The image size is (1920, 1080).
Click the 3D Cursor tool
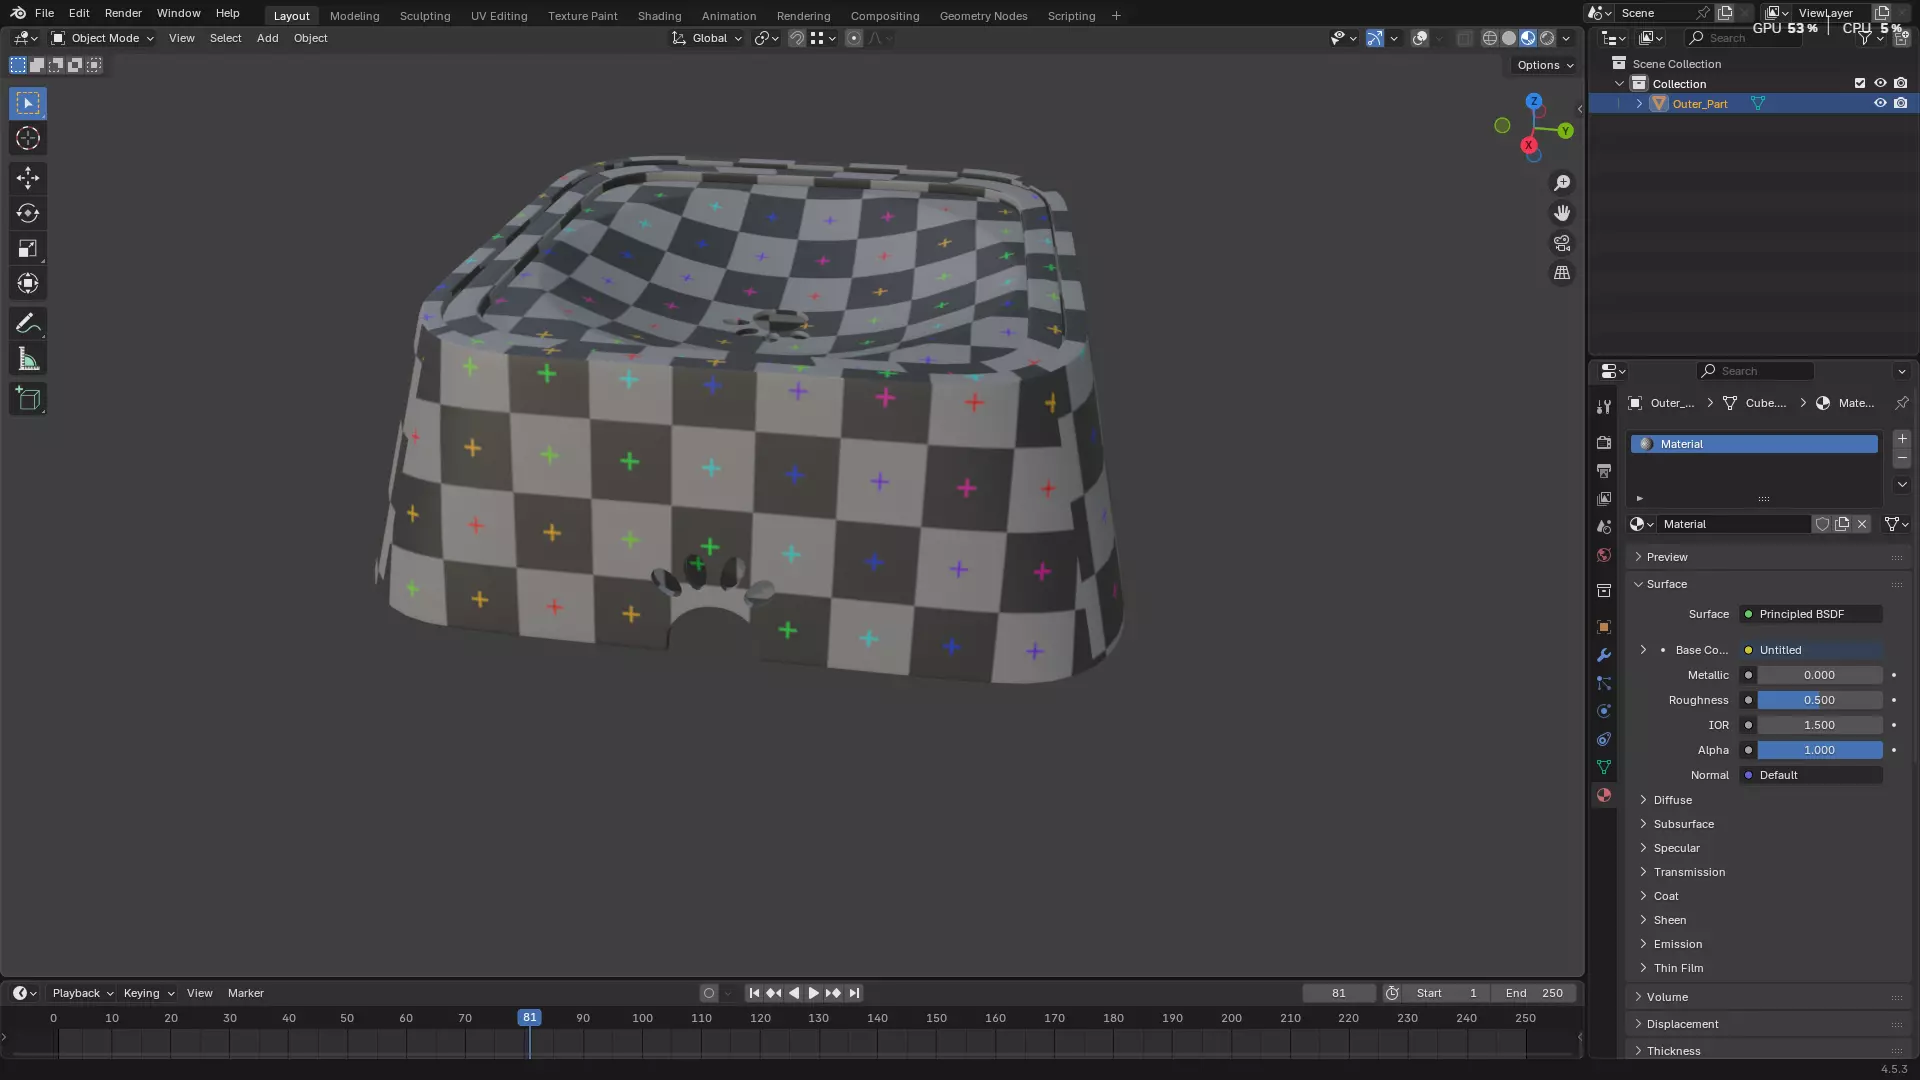28,138
